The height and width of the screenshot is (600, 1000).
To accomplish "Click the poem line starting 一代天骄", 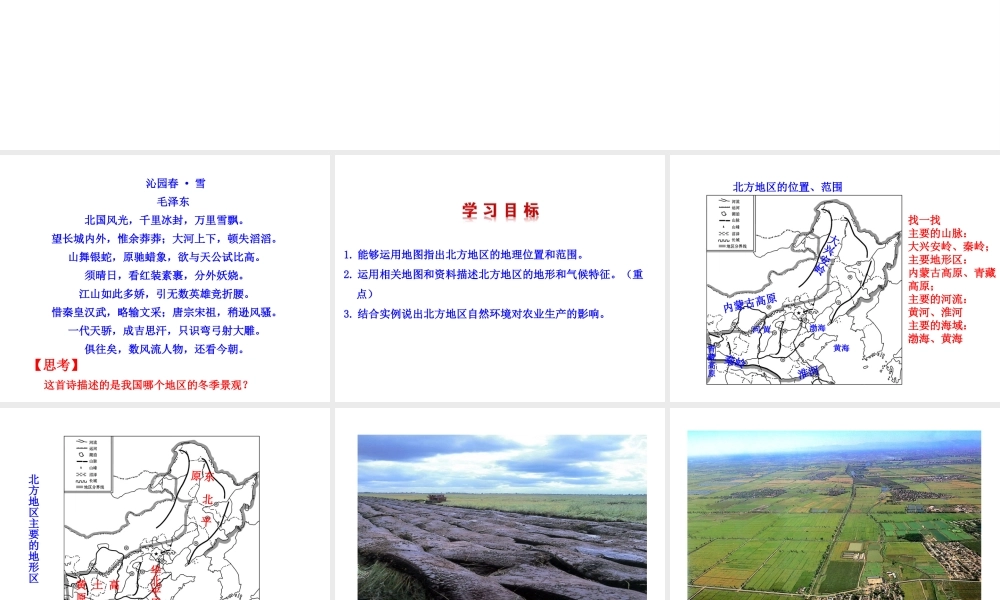I will click(x=165, y=330).
